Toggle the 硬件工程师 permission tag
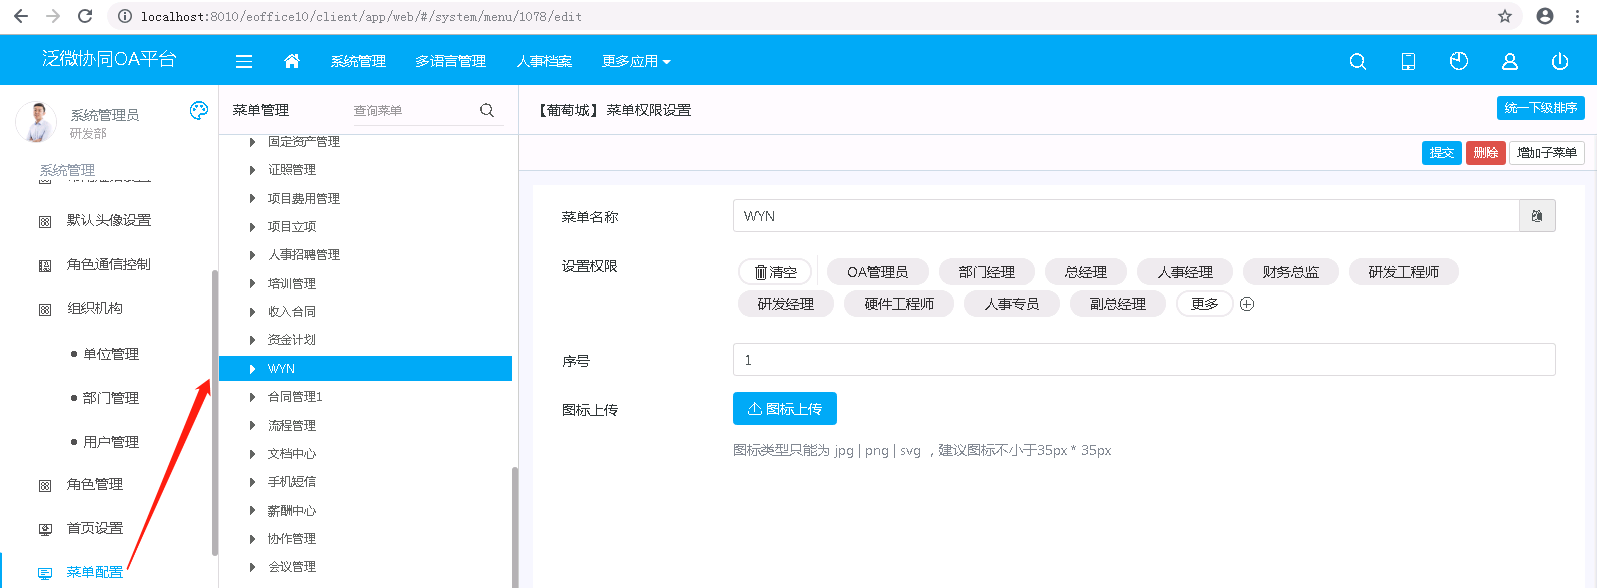The image size is (1597, 588). click(899, 304)
